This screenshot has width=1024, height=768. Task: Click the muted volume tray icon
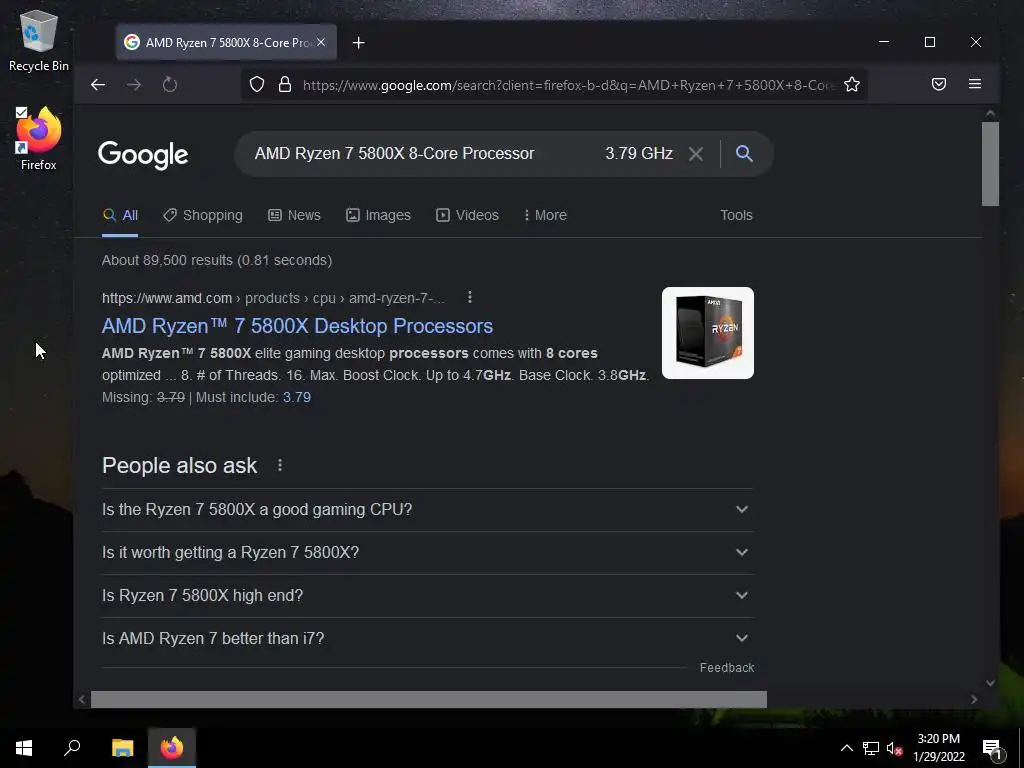(x=894, y=748)
